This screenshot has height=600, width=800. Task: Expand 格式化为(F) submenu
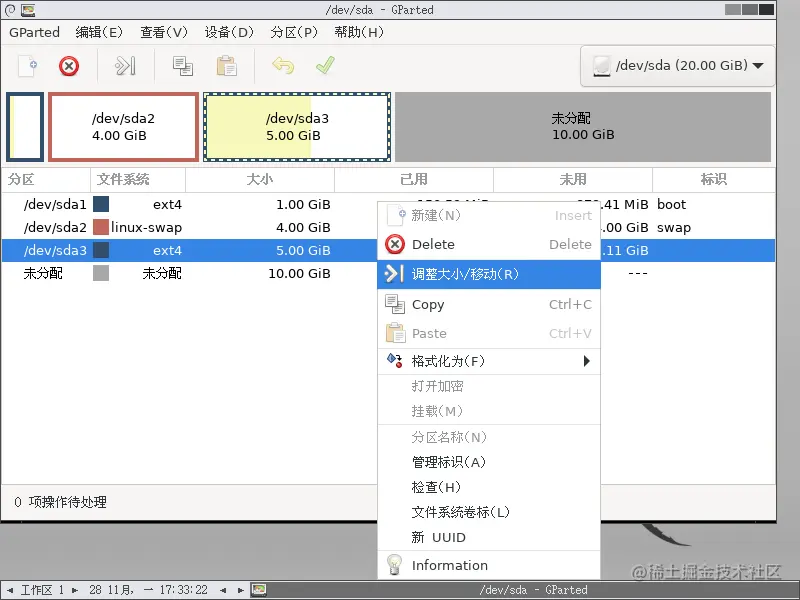pos(489,362)
